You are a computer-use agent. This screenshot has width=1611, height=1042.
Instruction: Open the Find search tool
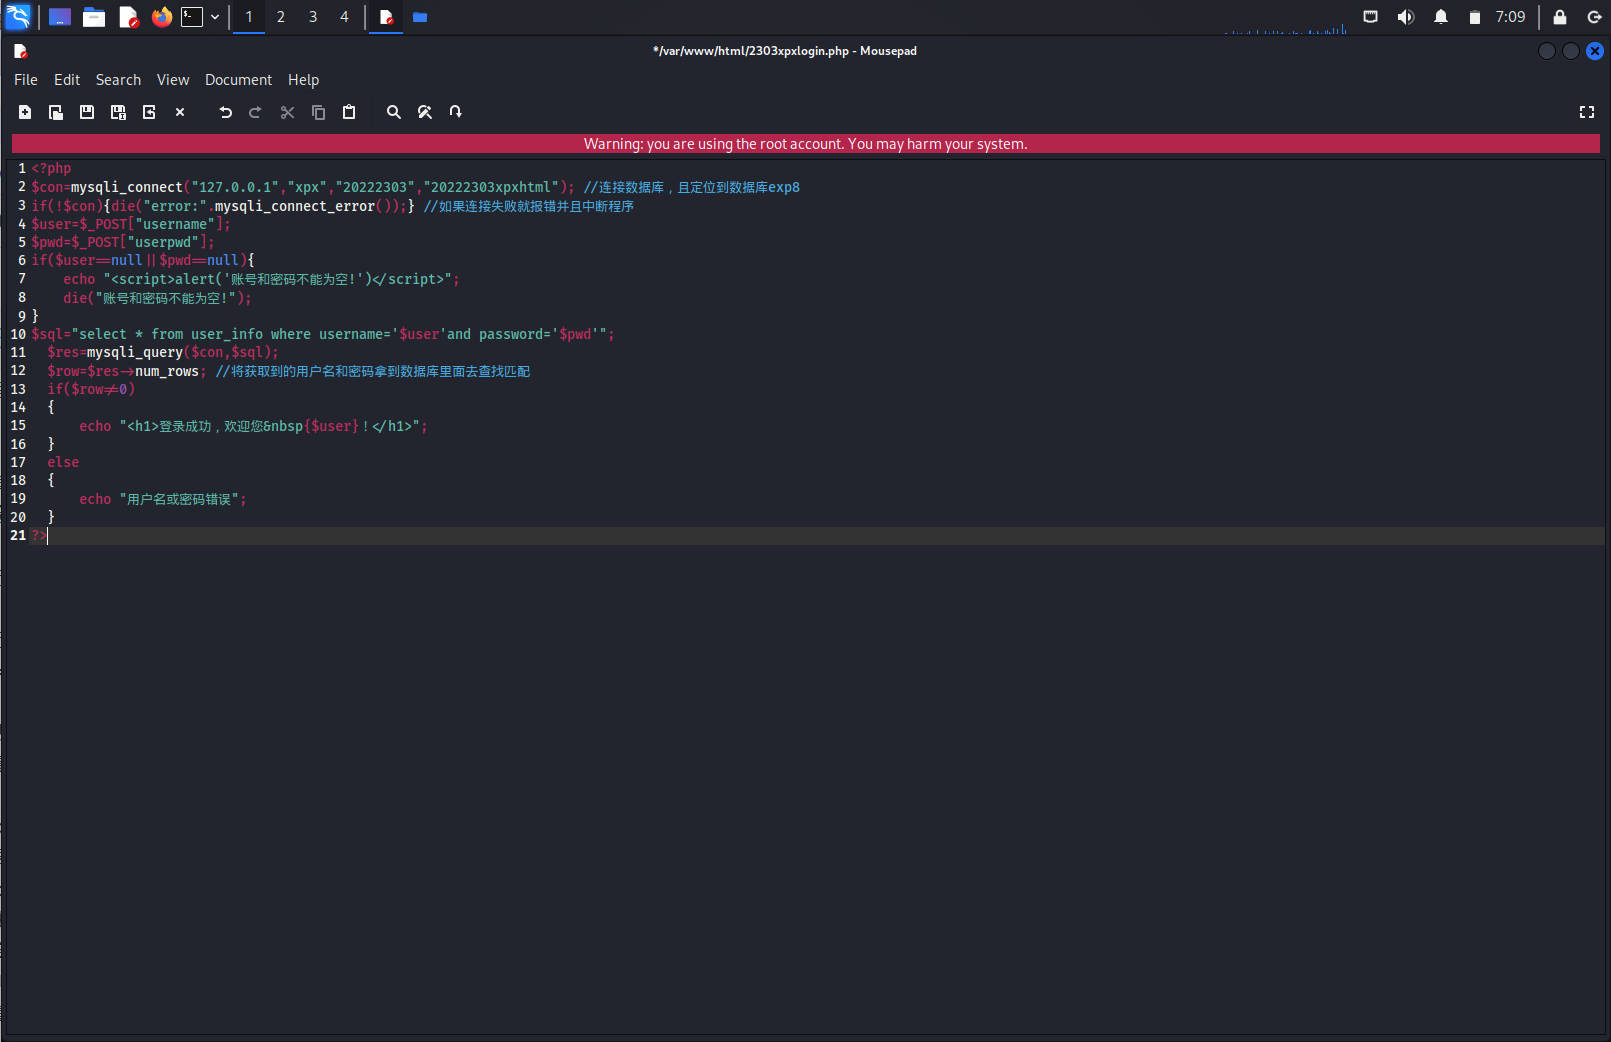tap(394, 112)
